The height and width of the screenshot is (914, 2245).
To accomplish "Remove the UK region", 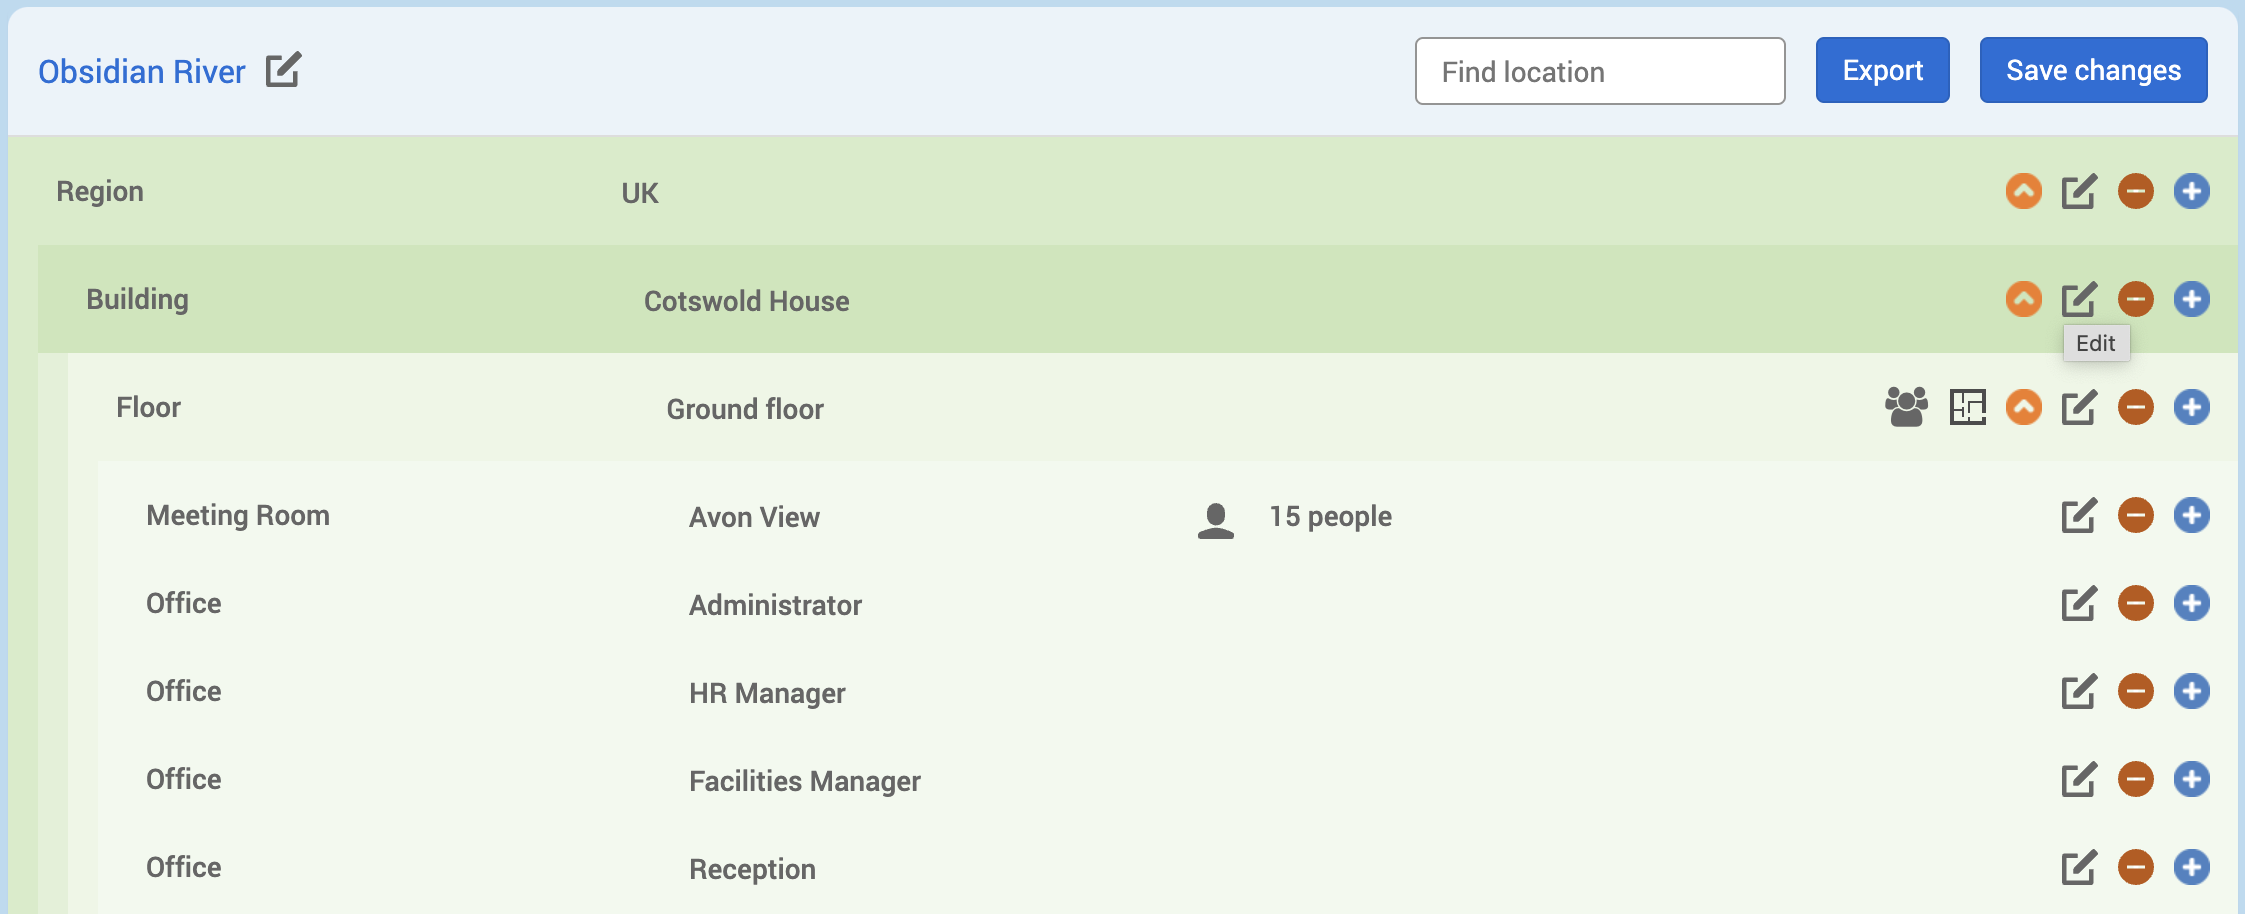I will click(x=2135, y=192).
